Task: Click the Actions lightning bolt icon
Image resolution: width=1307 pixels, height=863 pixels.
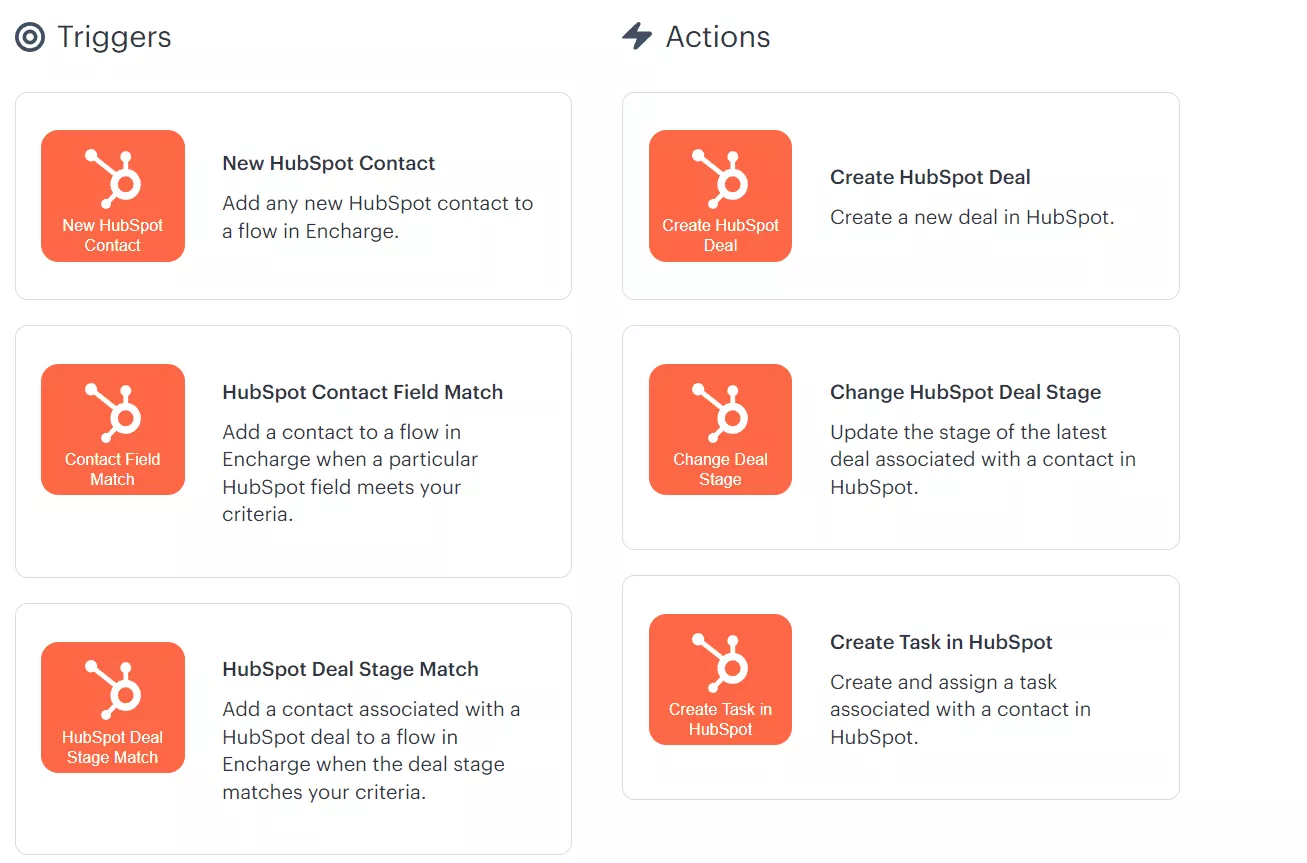Action: click(x=637, y=37)
